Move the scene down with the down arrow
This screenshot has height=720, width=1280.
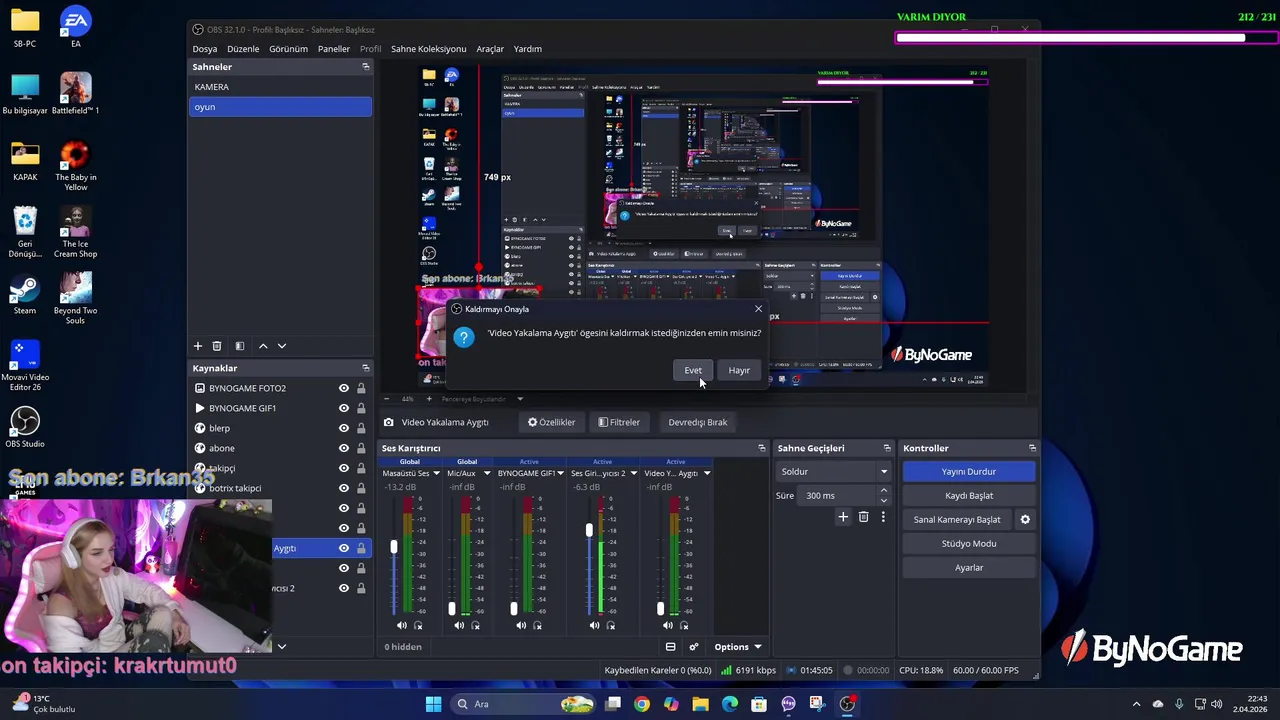click(282, 346)
